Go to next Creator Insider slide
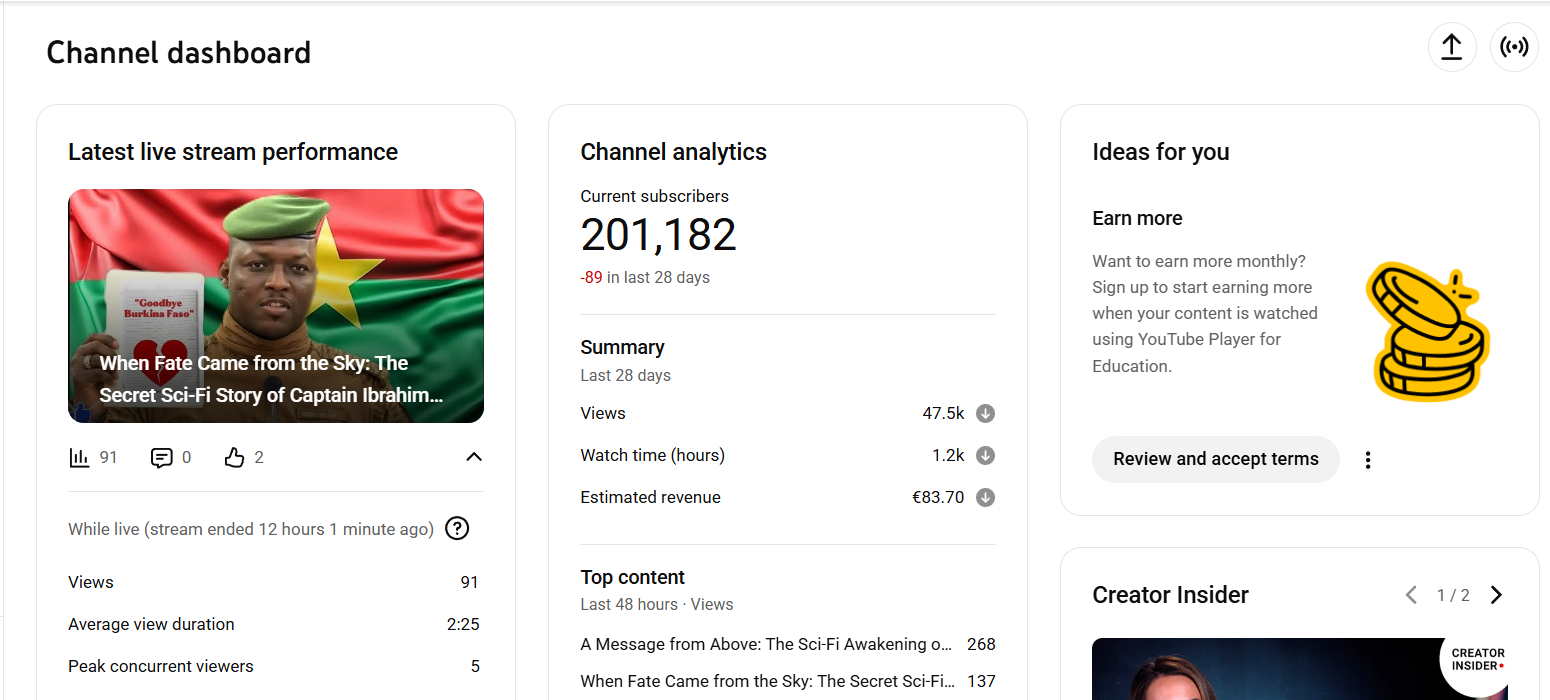 [1496, 596]
